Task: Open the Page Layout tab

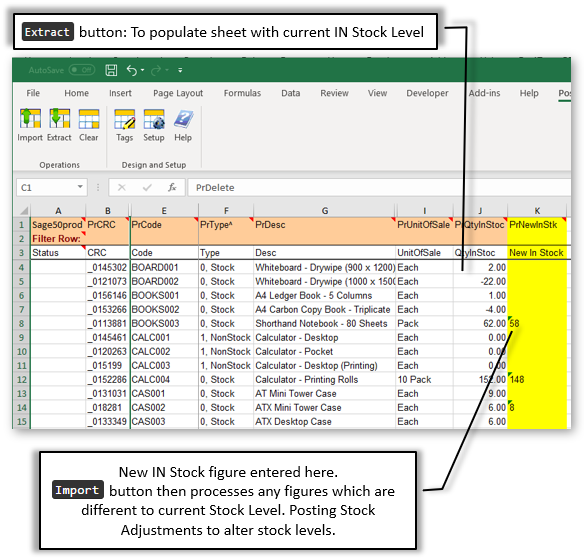Action: [x=178, y=93]
